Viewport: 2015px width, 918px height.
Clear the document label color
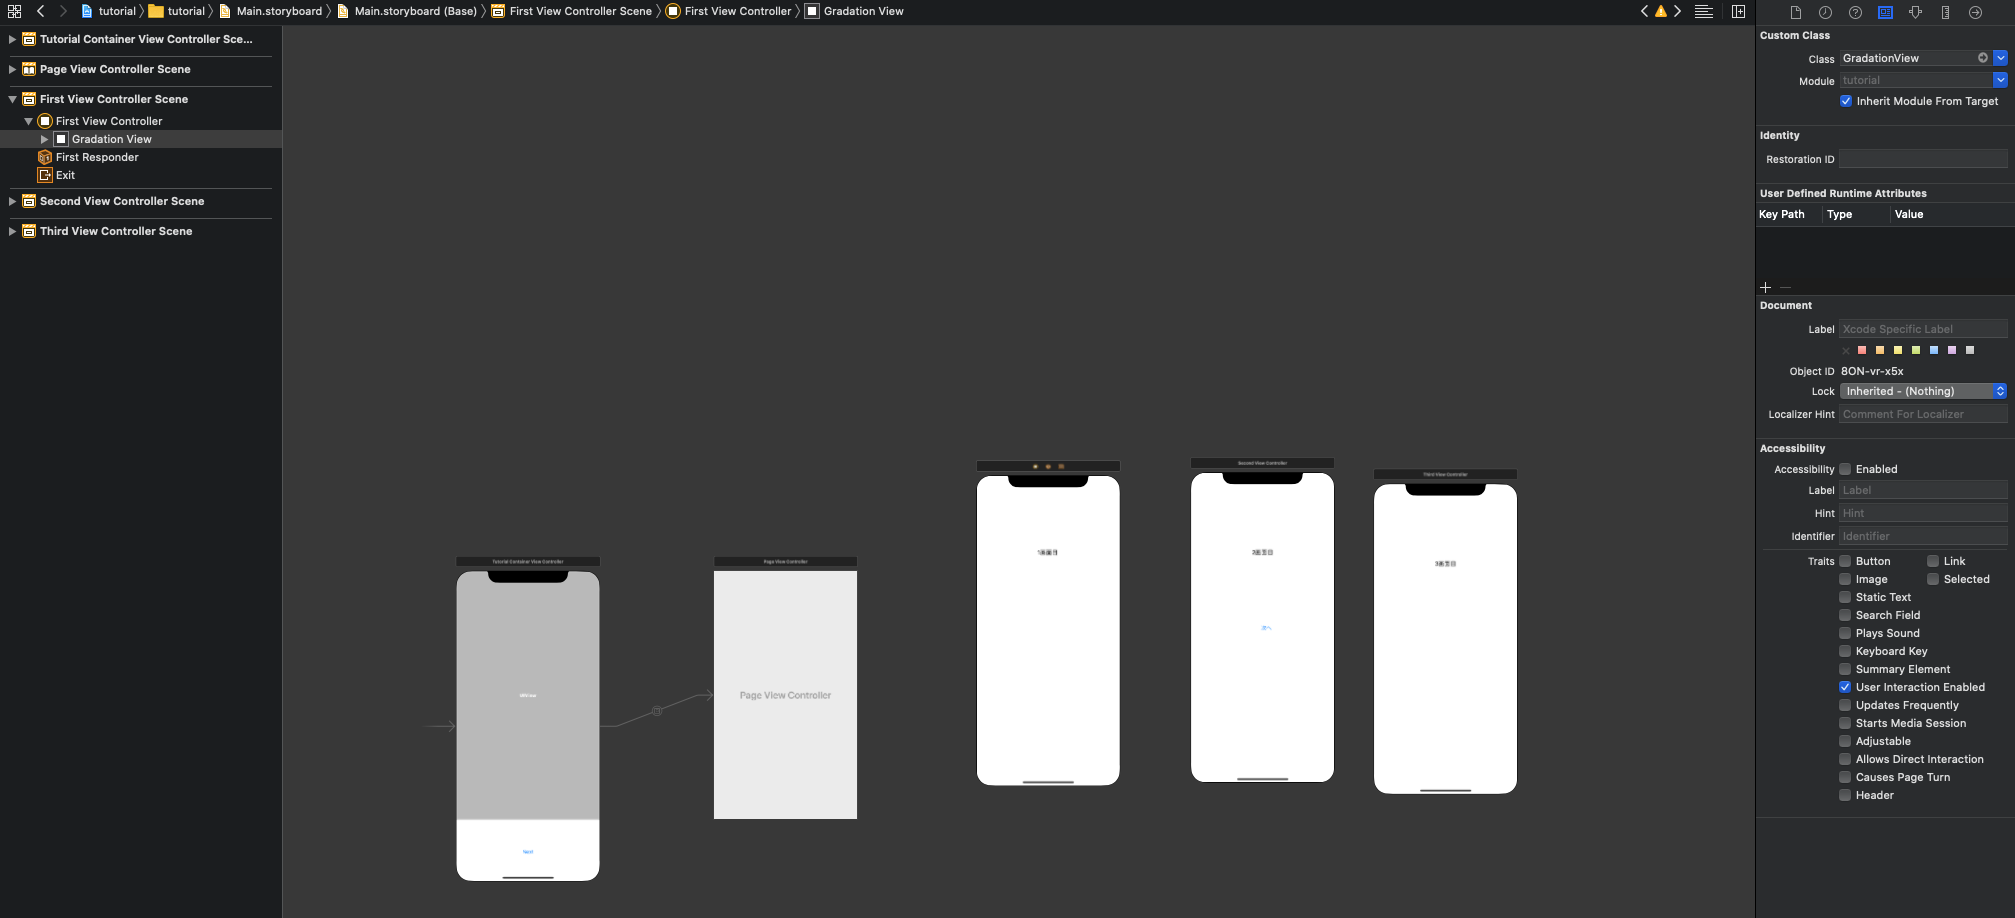click(1846, 350)
